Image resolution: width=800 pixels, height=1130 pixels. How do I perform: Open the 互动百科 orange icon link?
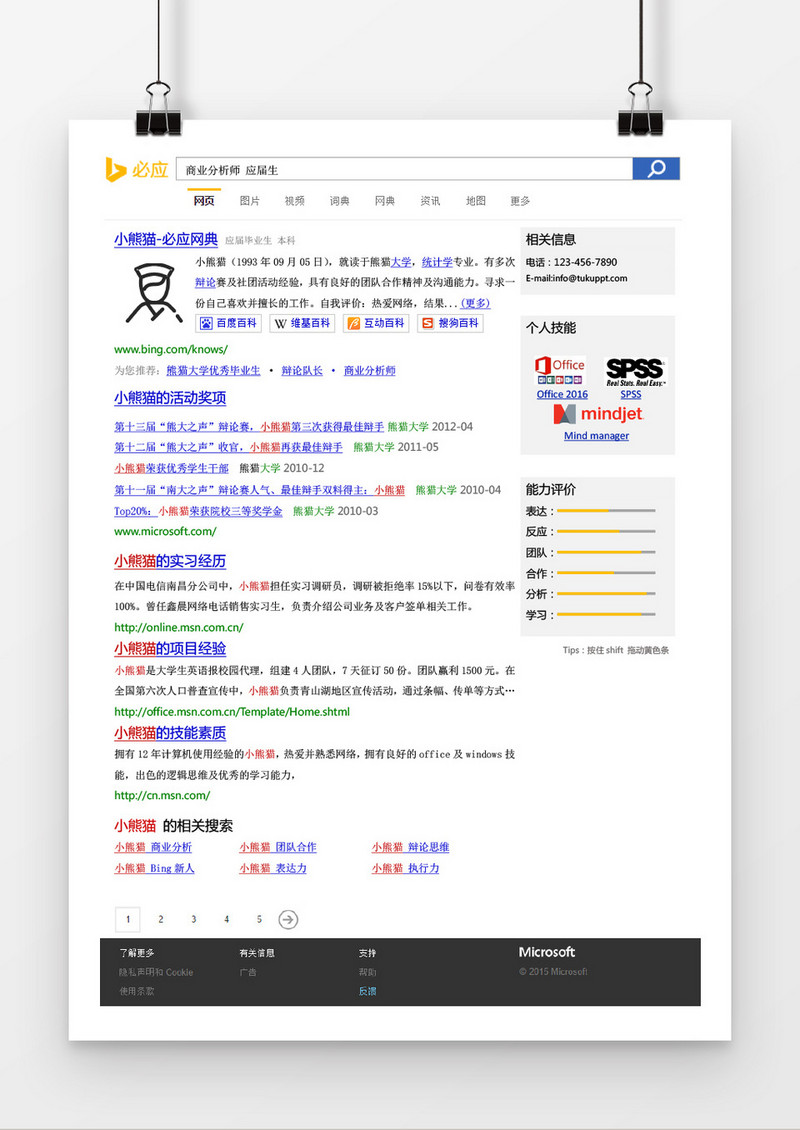click(376, 324)
